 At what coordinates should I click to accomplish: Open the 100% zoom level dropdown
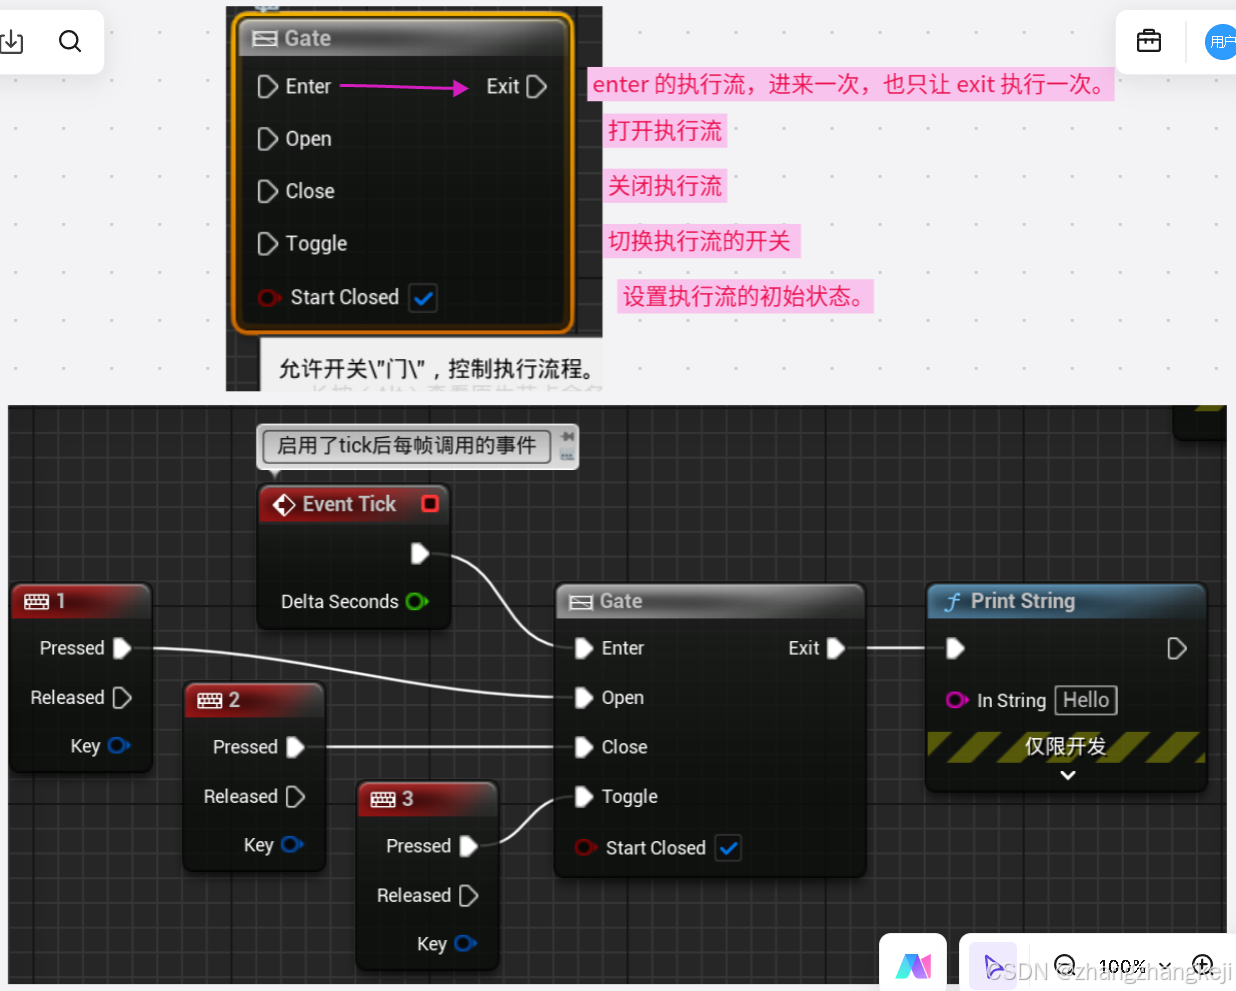[1134, 967]
